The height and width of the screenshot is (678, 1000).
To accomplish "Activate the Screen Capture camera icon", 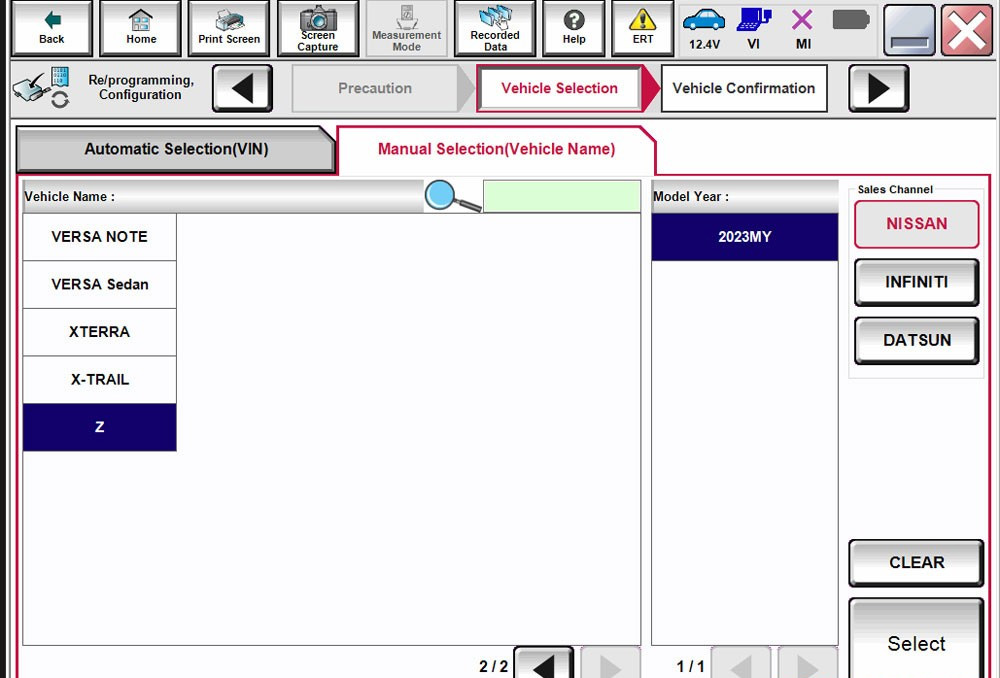I will click(318, 28).
